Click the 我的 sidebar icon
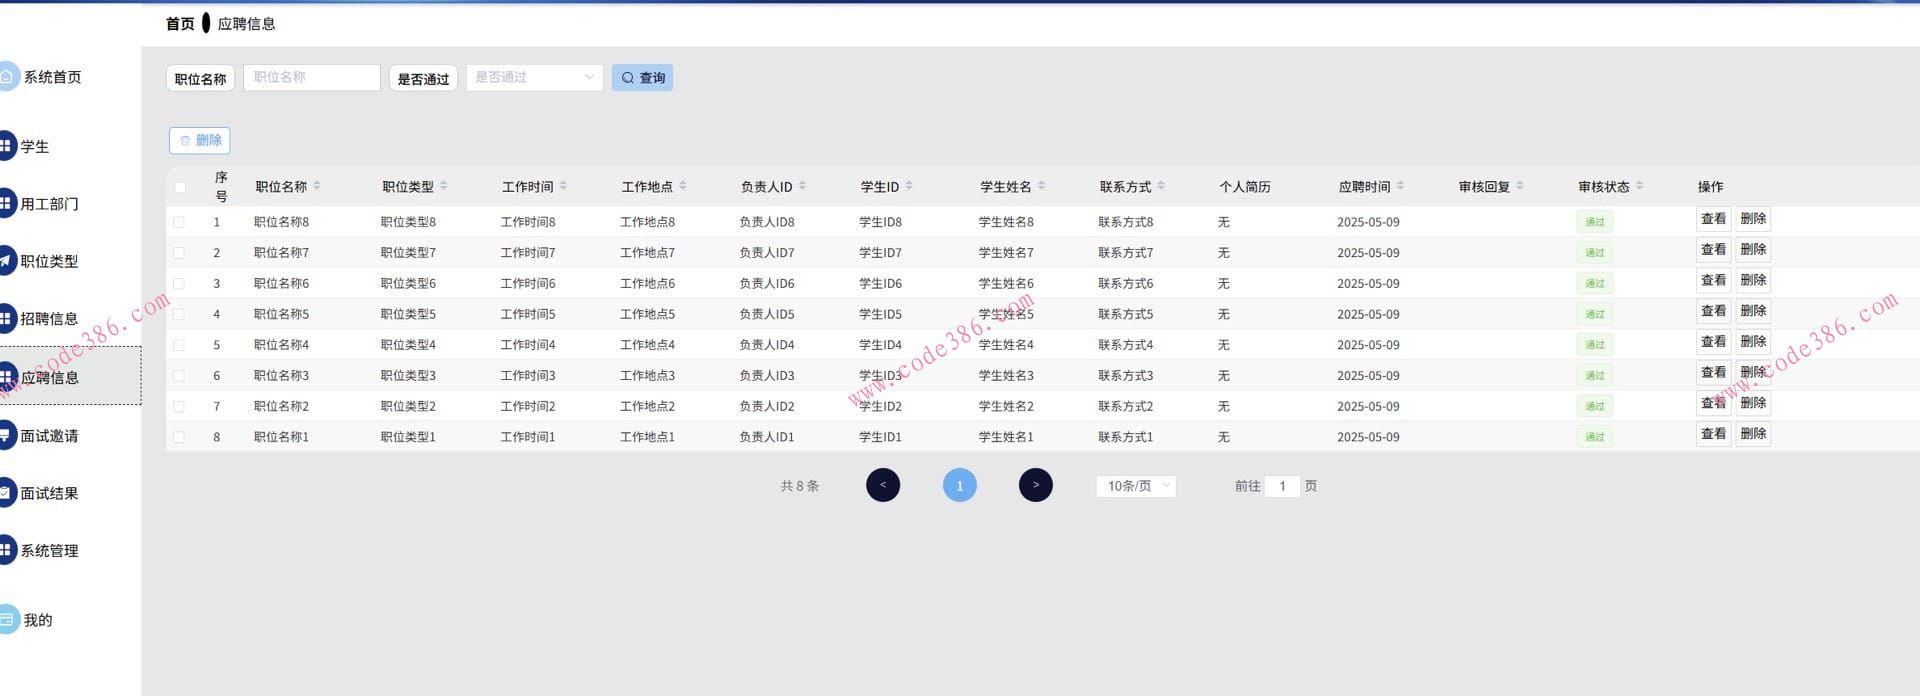 [7, 619]
